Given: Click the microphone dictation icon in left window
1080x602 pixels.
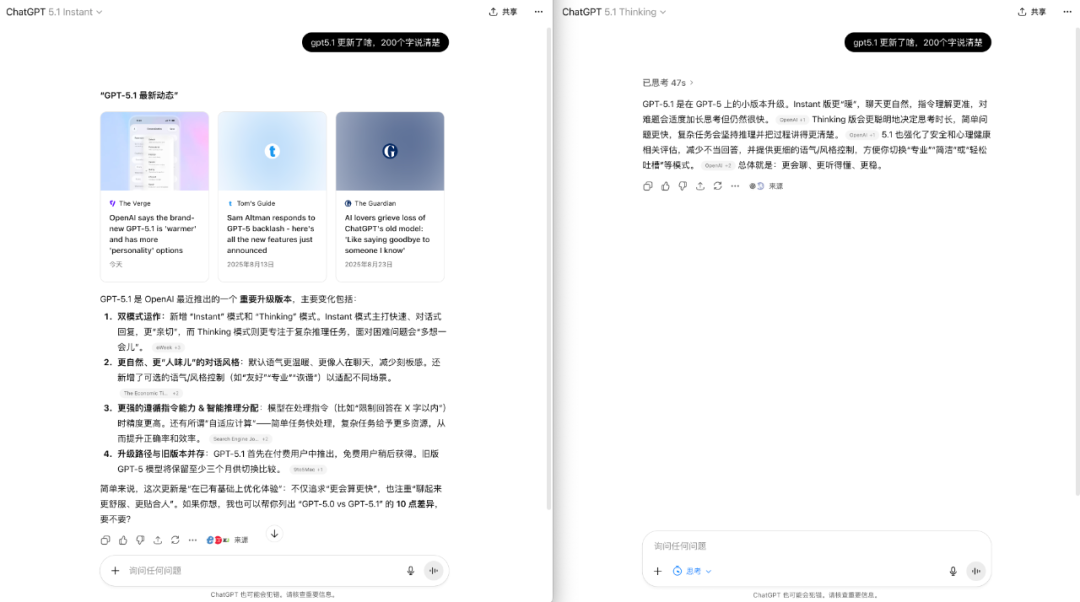Looking at the screenshot, I should coord(411,570).
